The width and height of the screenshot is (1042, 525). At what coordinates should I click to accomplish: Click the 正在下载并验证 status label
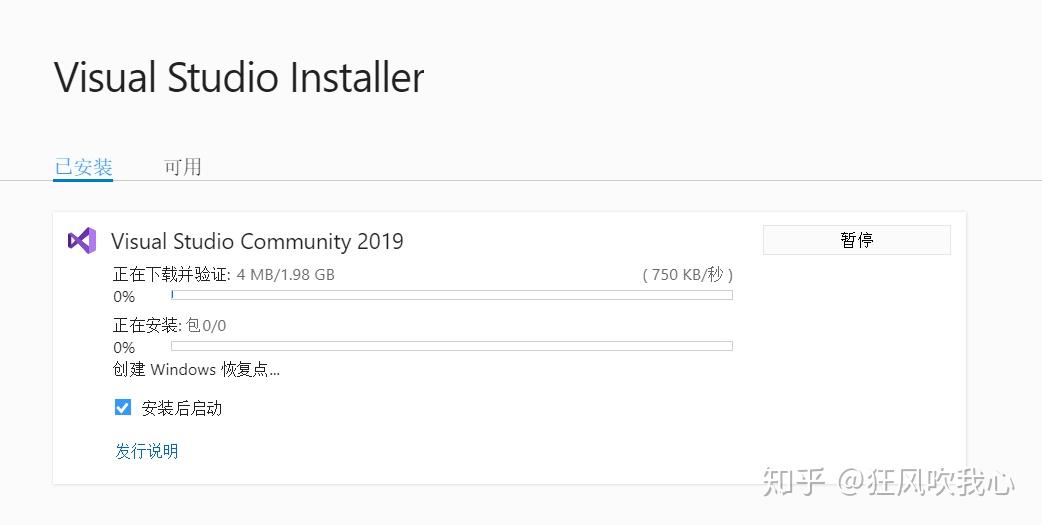point(171,274)
